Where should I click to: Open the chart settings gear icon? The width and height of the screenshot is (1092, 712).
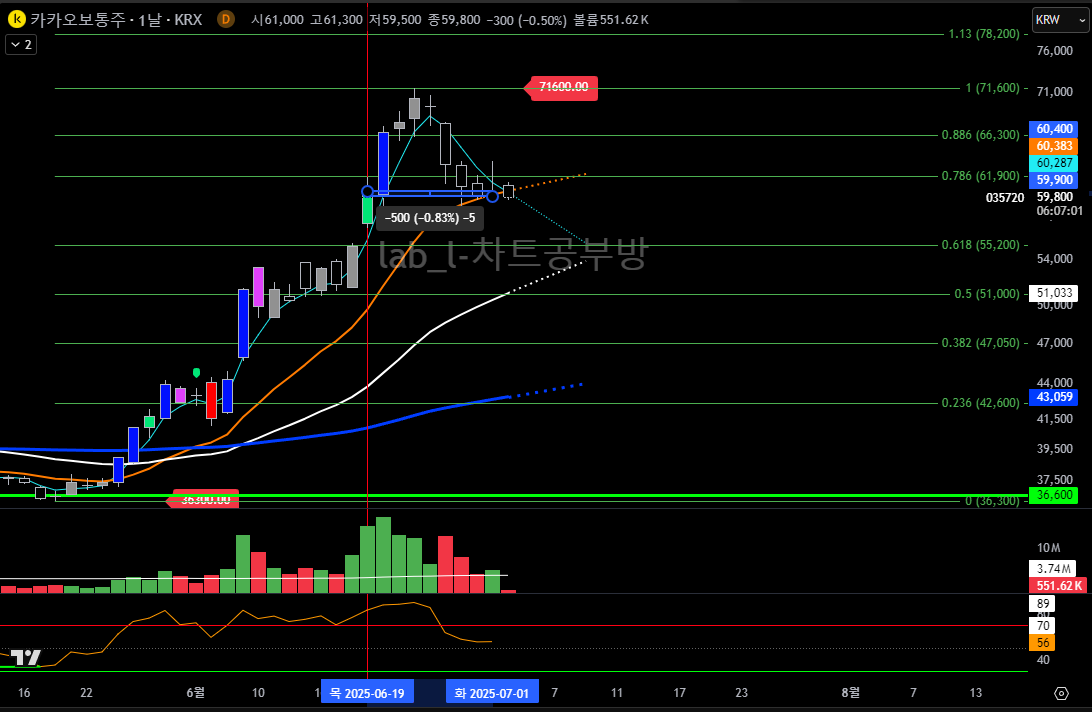tap(1061, 693)
